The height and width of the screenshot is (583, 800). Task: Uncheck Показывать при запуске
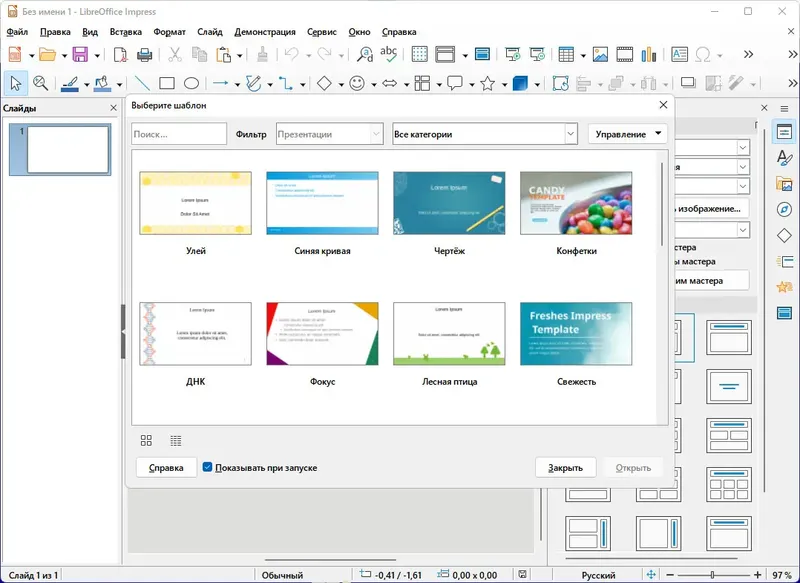coord(206,466)
